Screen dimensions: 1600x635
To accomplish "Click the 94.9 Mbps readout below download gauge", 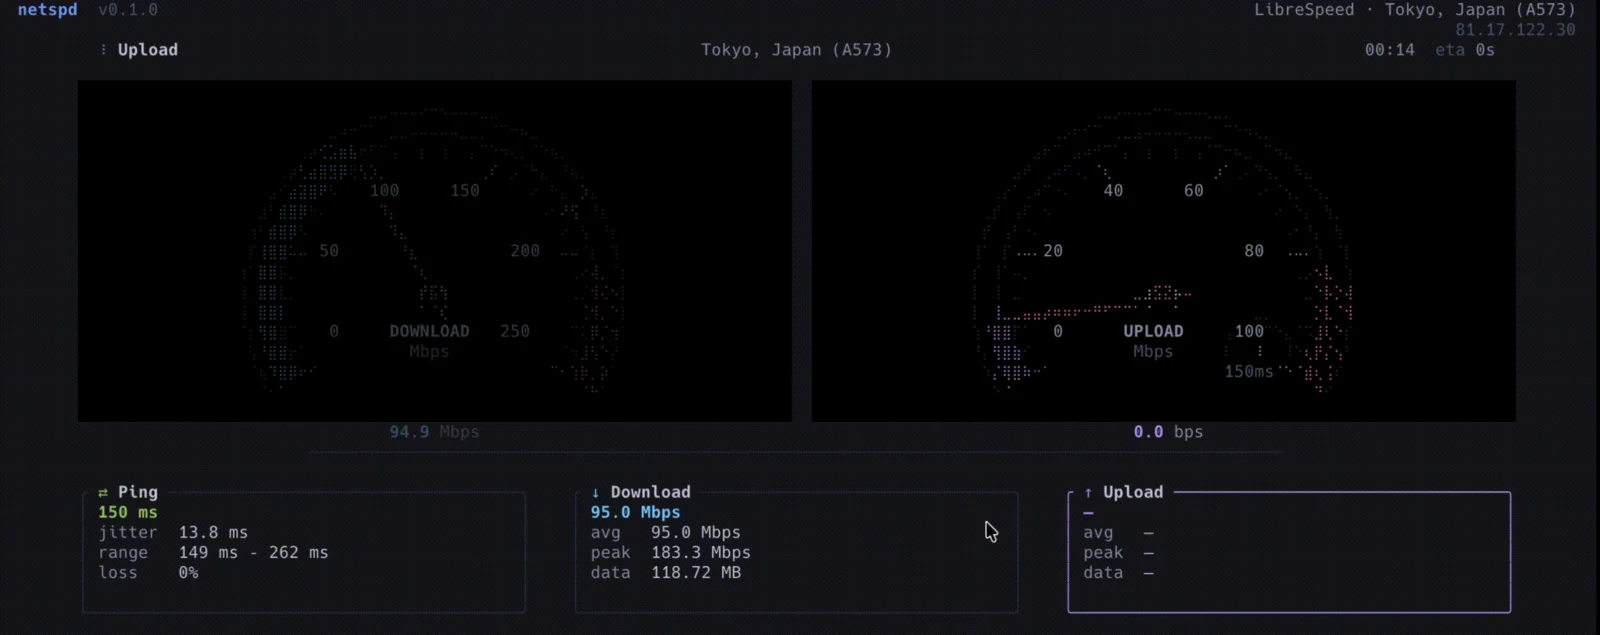I will click(434, 432).
